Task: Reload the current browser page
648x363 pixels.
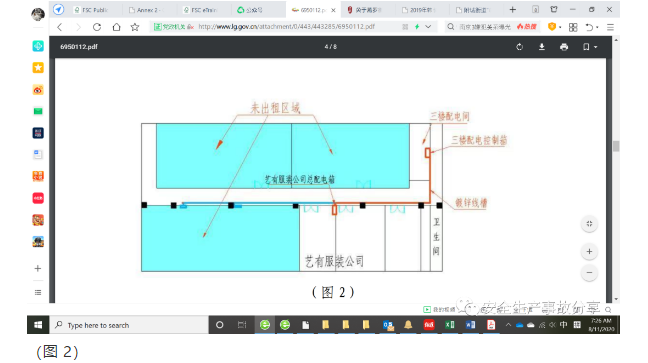Action: (97, 27)
